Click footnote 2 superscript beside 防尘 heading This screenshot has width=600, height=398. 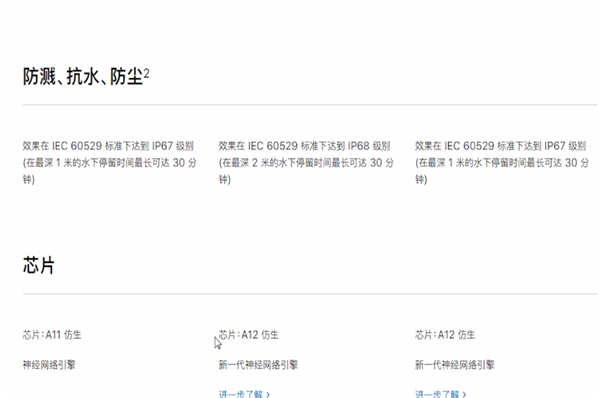147,73
